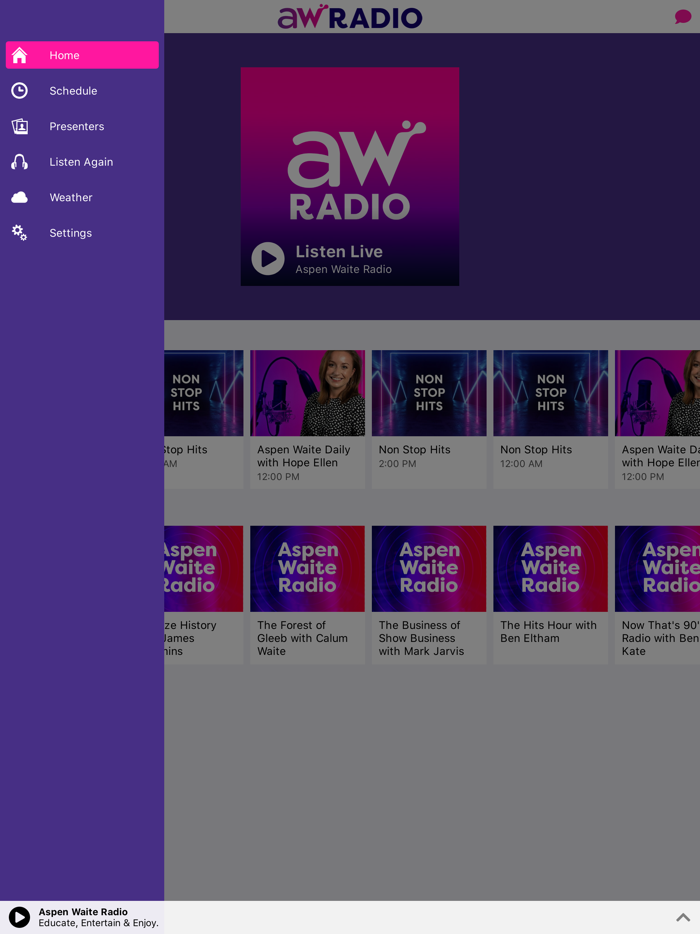
Task: Click the 'Listen Live' heading text
Action: pos(339,251)
